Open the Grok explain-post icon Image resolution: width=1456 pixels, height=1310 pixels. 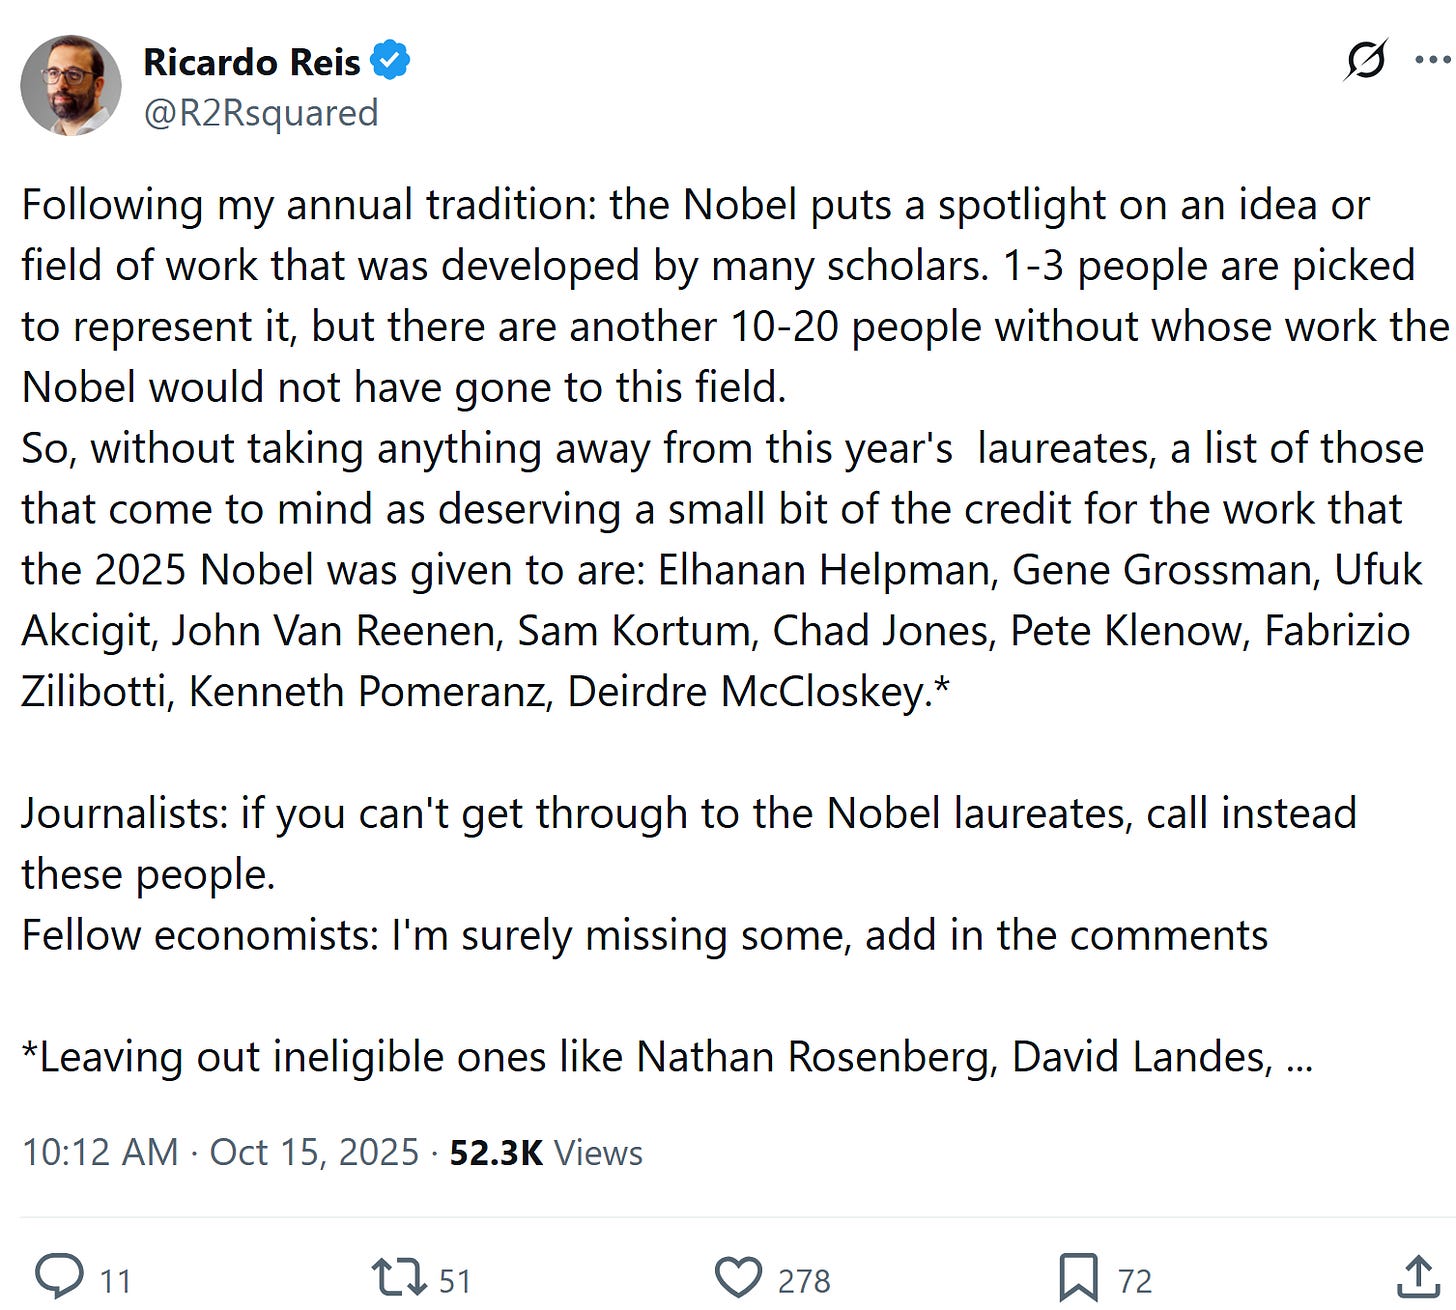(1365, 60)
